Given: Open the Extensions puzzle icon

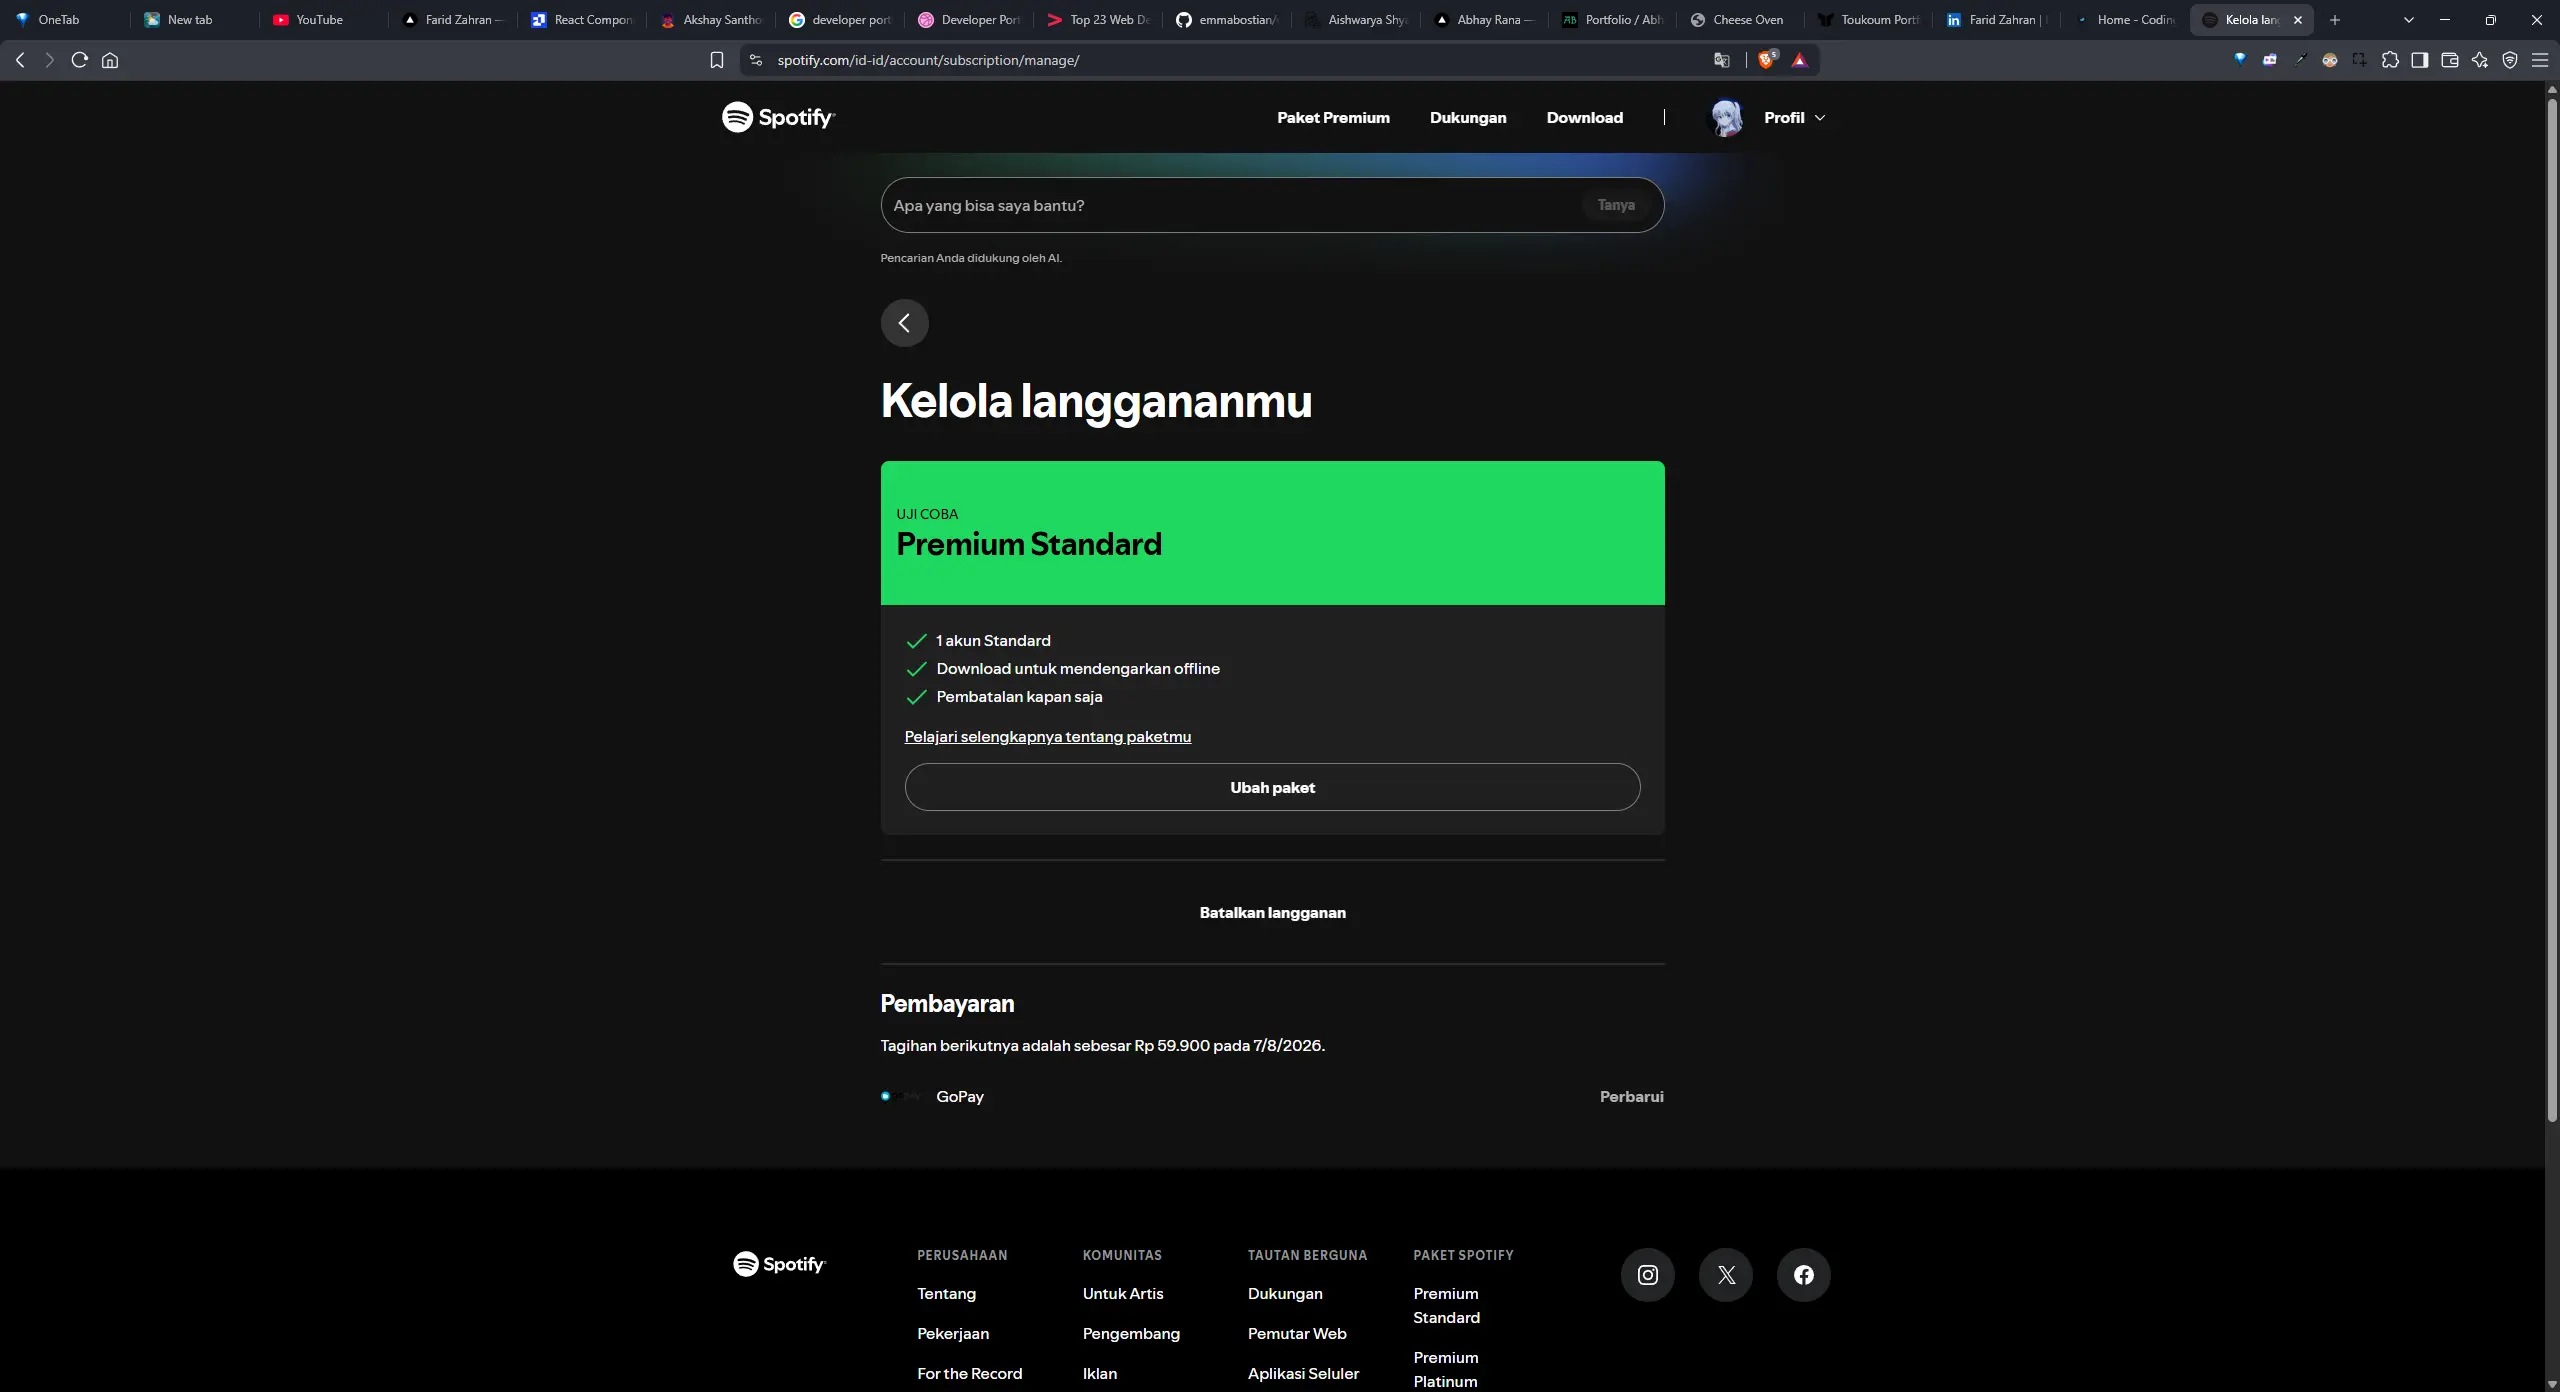Looking at the screenshot, I should pos(2390,60).
